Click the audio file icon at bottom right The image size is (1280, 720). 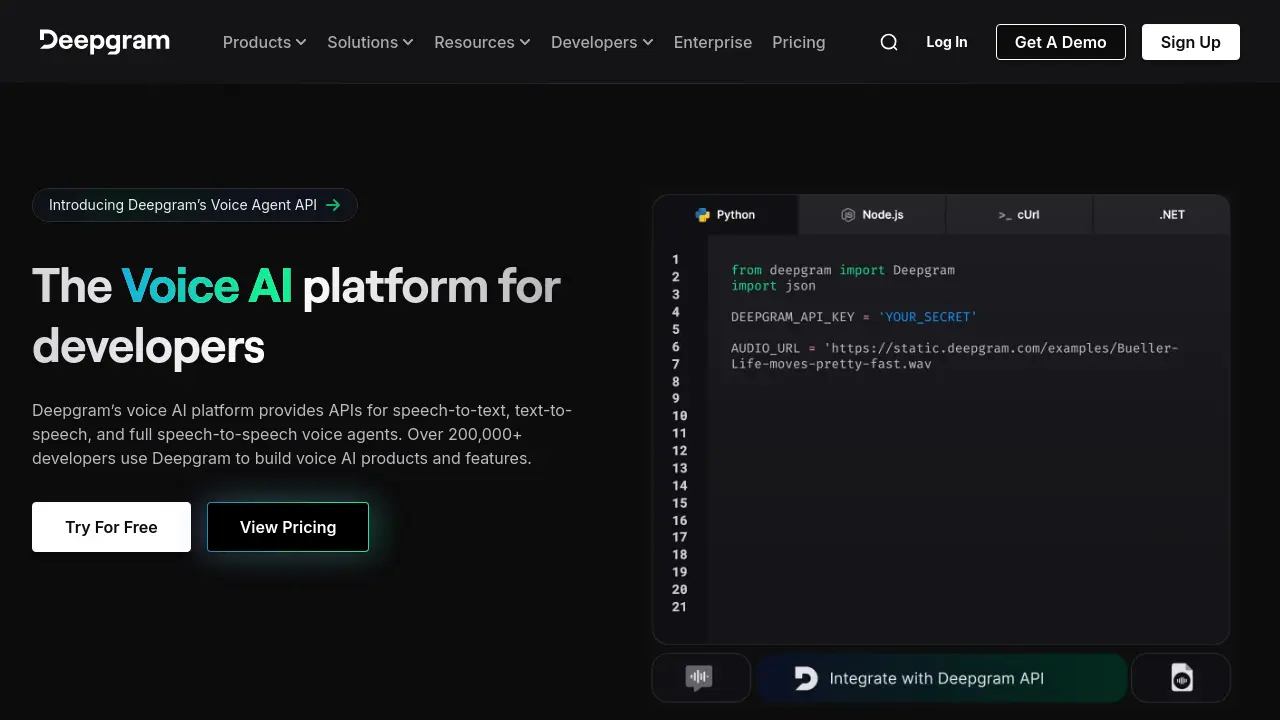[1181, 678]
